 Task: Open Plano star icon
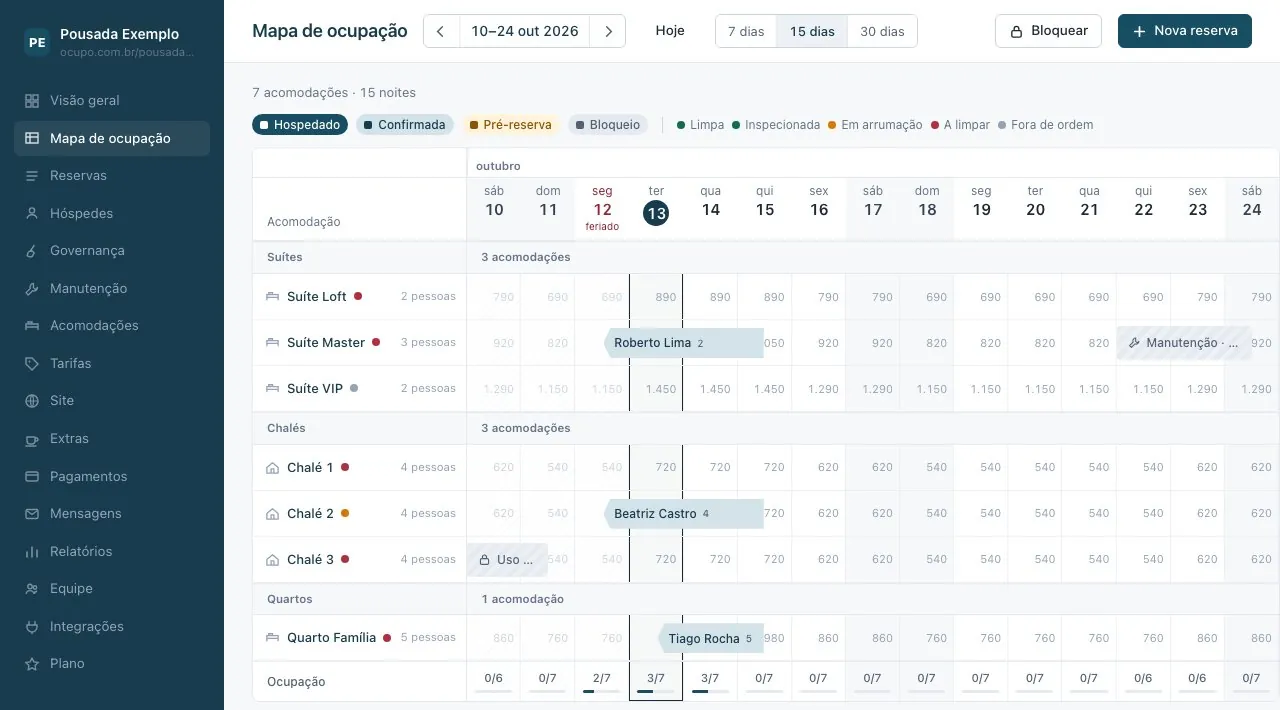pos(32,664)
